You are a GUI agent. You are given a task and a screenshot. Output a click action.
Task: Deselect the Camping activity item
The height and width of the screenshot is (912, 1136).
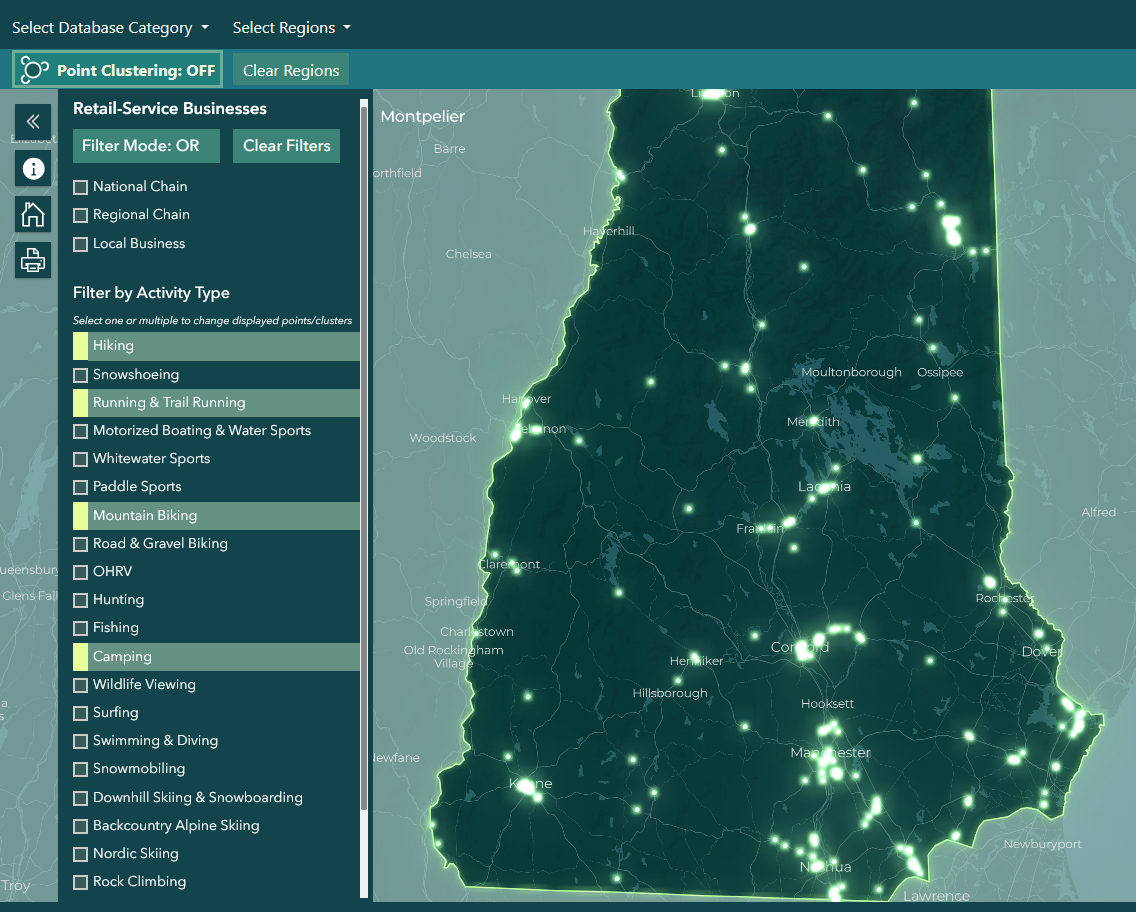click(x=216, y=656)
